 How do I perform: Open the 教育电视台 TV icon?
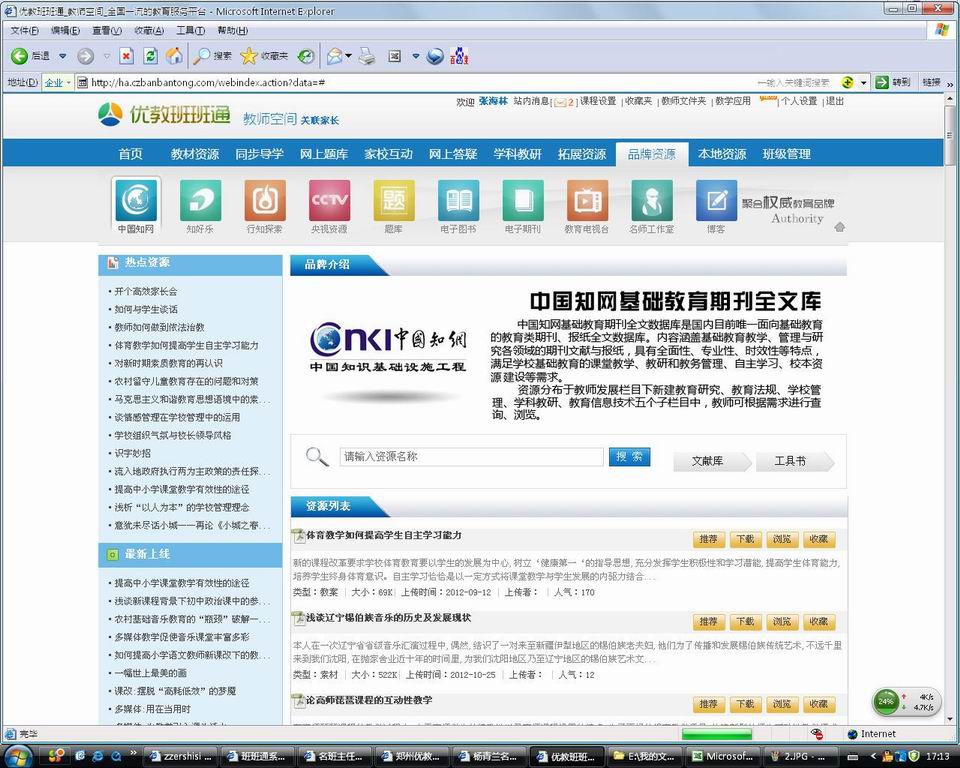pyautogui.click(x=587, y=201)
